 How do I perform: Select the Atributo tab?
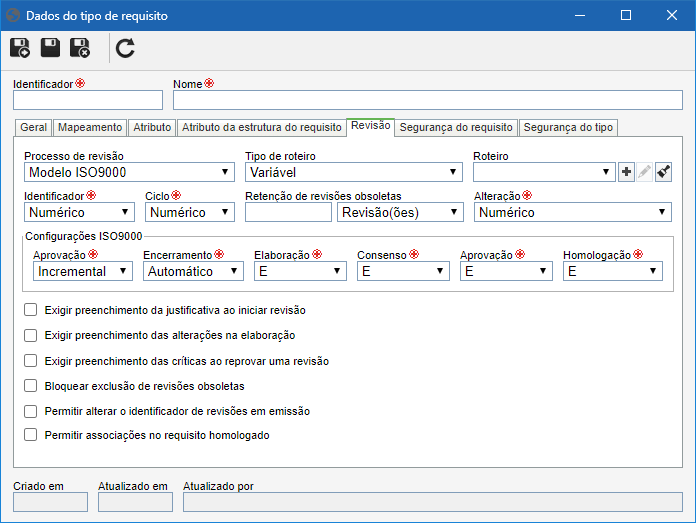click(x=152, y=127)
